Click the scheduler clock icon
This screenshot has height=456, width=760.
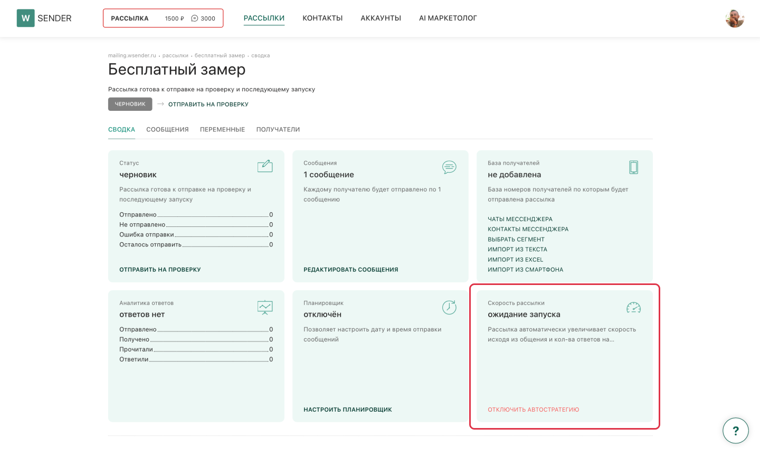coord(449,307)
